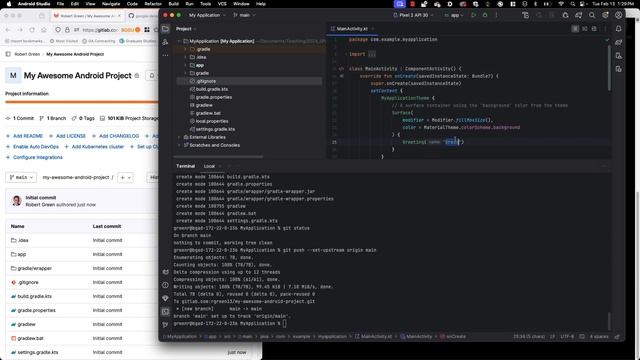Click Configure Integrations link
640x360 pixels.
[34, 157]
